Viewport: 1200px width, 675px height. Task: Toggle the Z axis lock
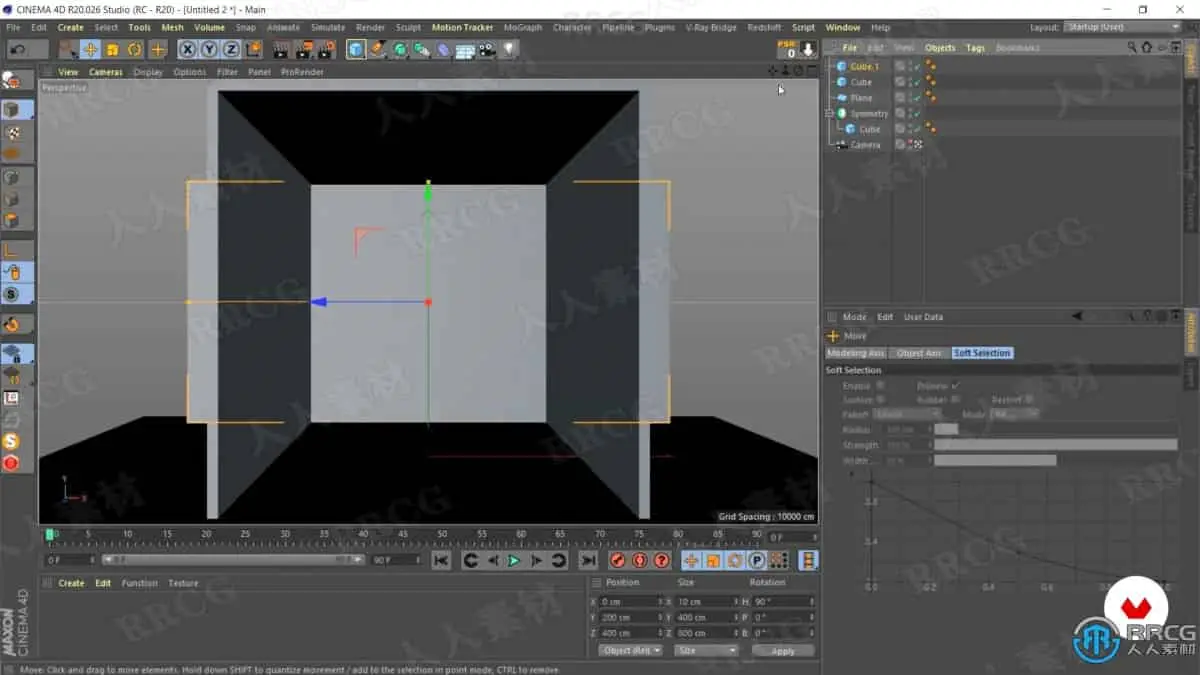231,49
